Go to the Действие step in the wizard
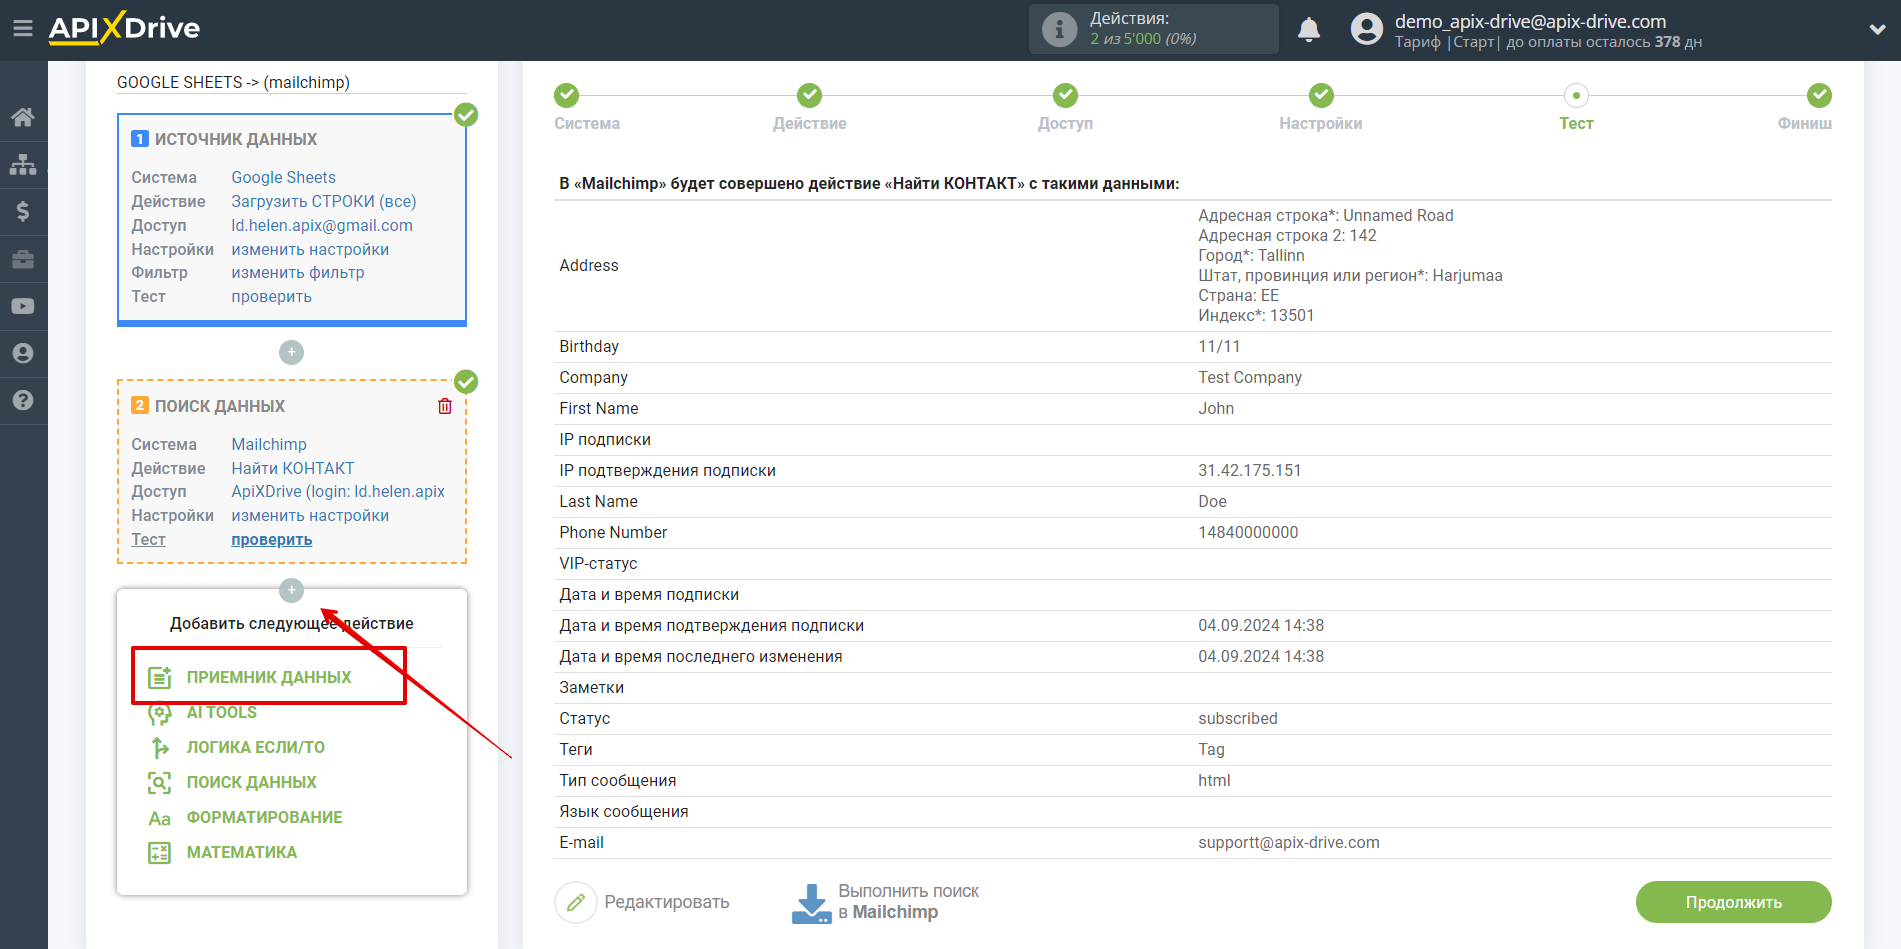Screen dimensions: 1901x949 pyautogui.click(x=809, y=108)
